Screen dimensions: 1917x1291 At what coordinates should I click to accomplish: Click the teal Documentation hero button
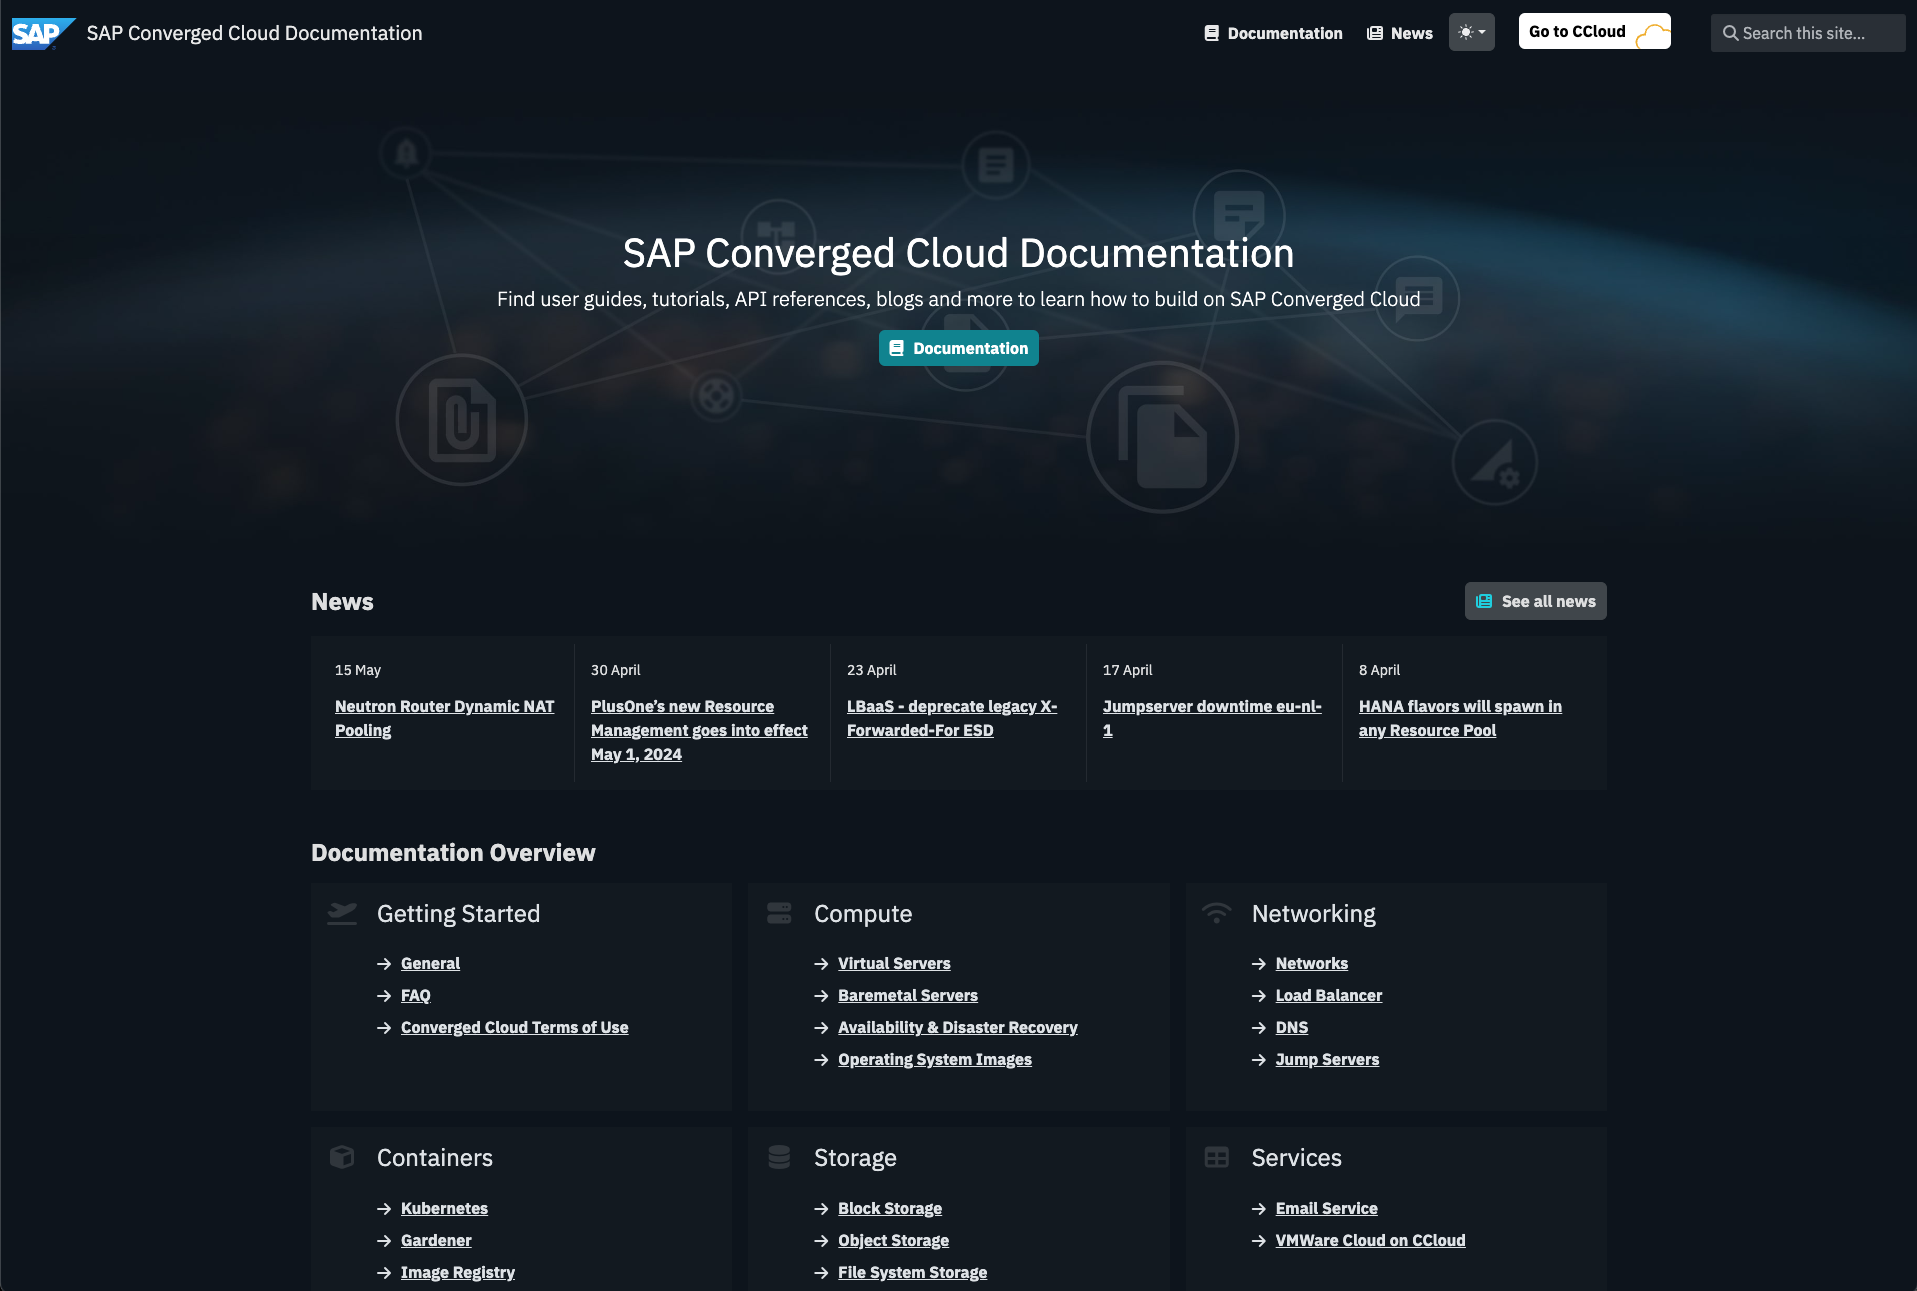click(958, 348)
